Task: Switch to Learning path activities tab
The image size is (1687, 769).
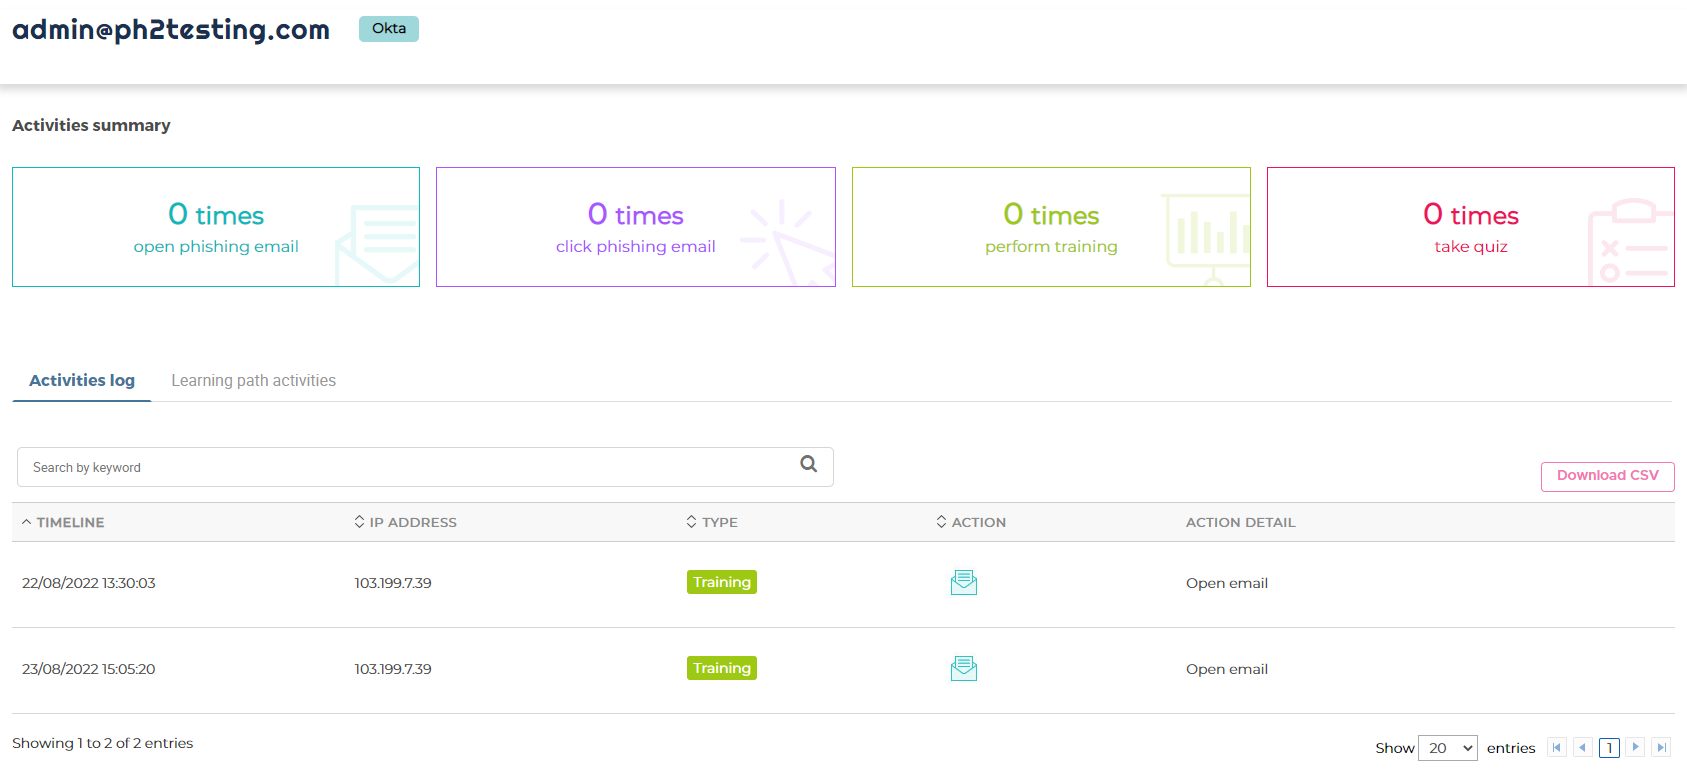Action: point(253,380)
